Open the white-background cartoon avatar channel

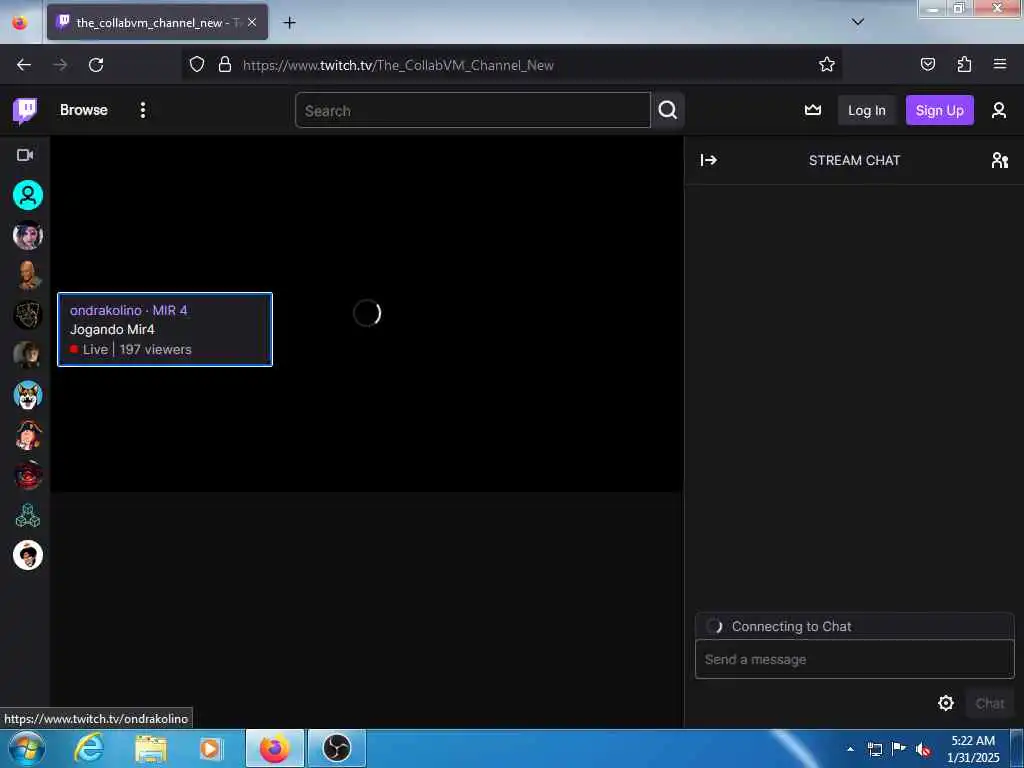[x=28, y=555]
